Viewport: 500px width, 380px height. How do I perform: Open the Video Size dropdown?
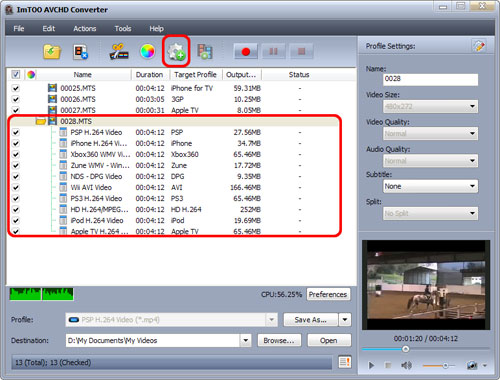[430, 106]
